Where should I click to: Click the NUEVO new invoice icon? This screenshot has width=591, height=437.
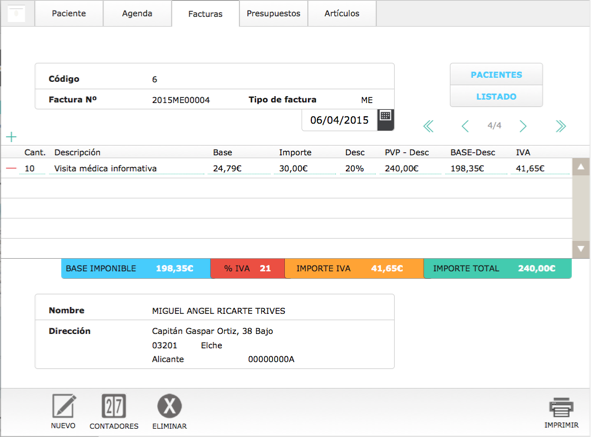(64, 406)
